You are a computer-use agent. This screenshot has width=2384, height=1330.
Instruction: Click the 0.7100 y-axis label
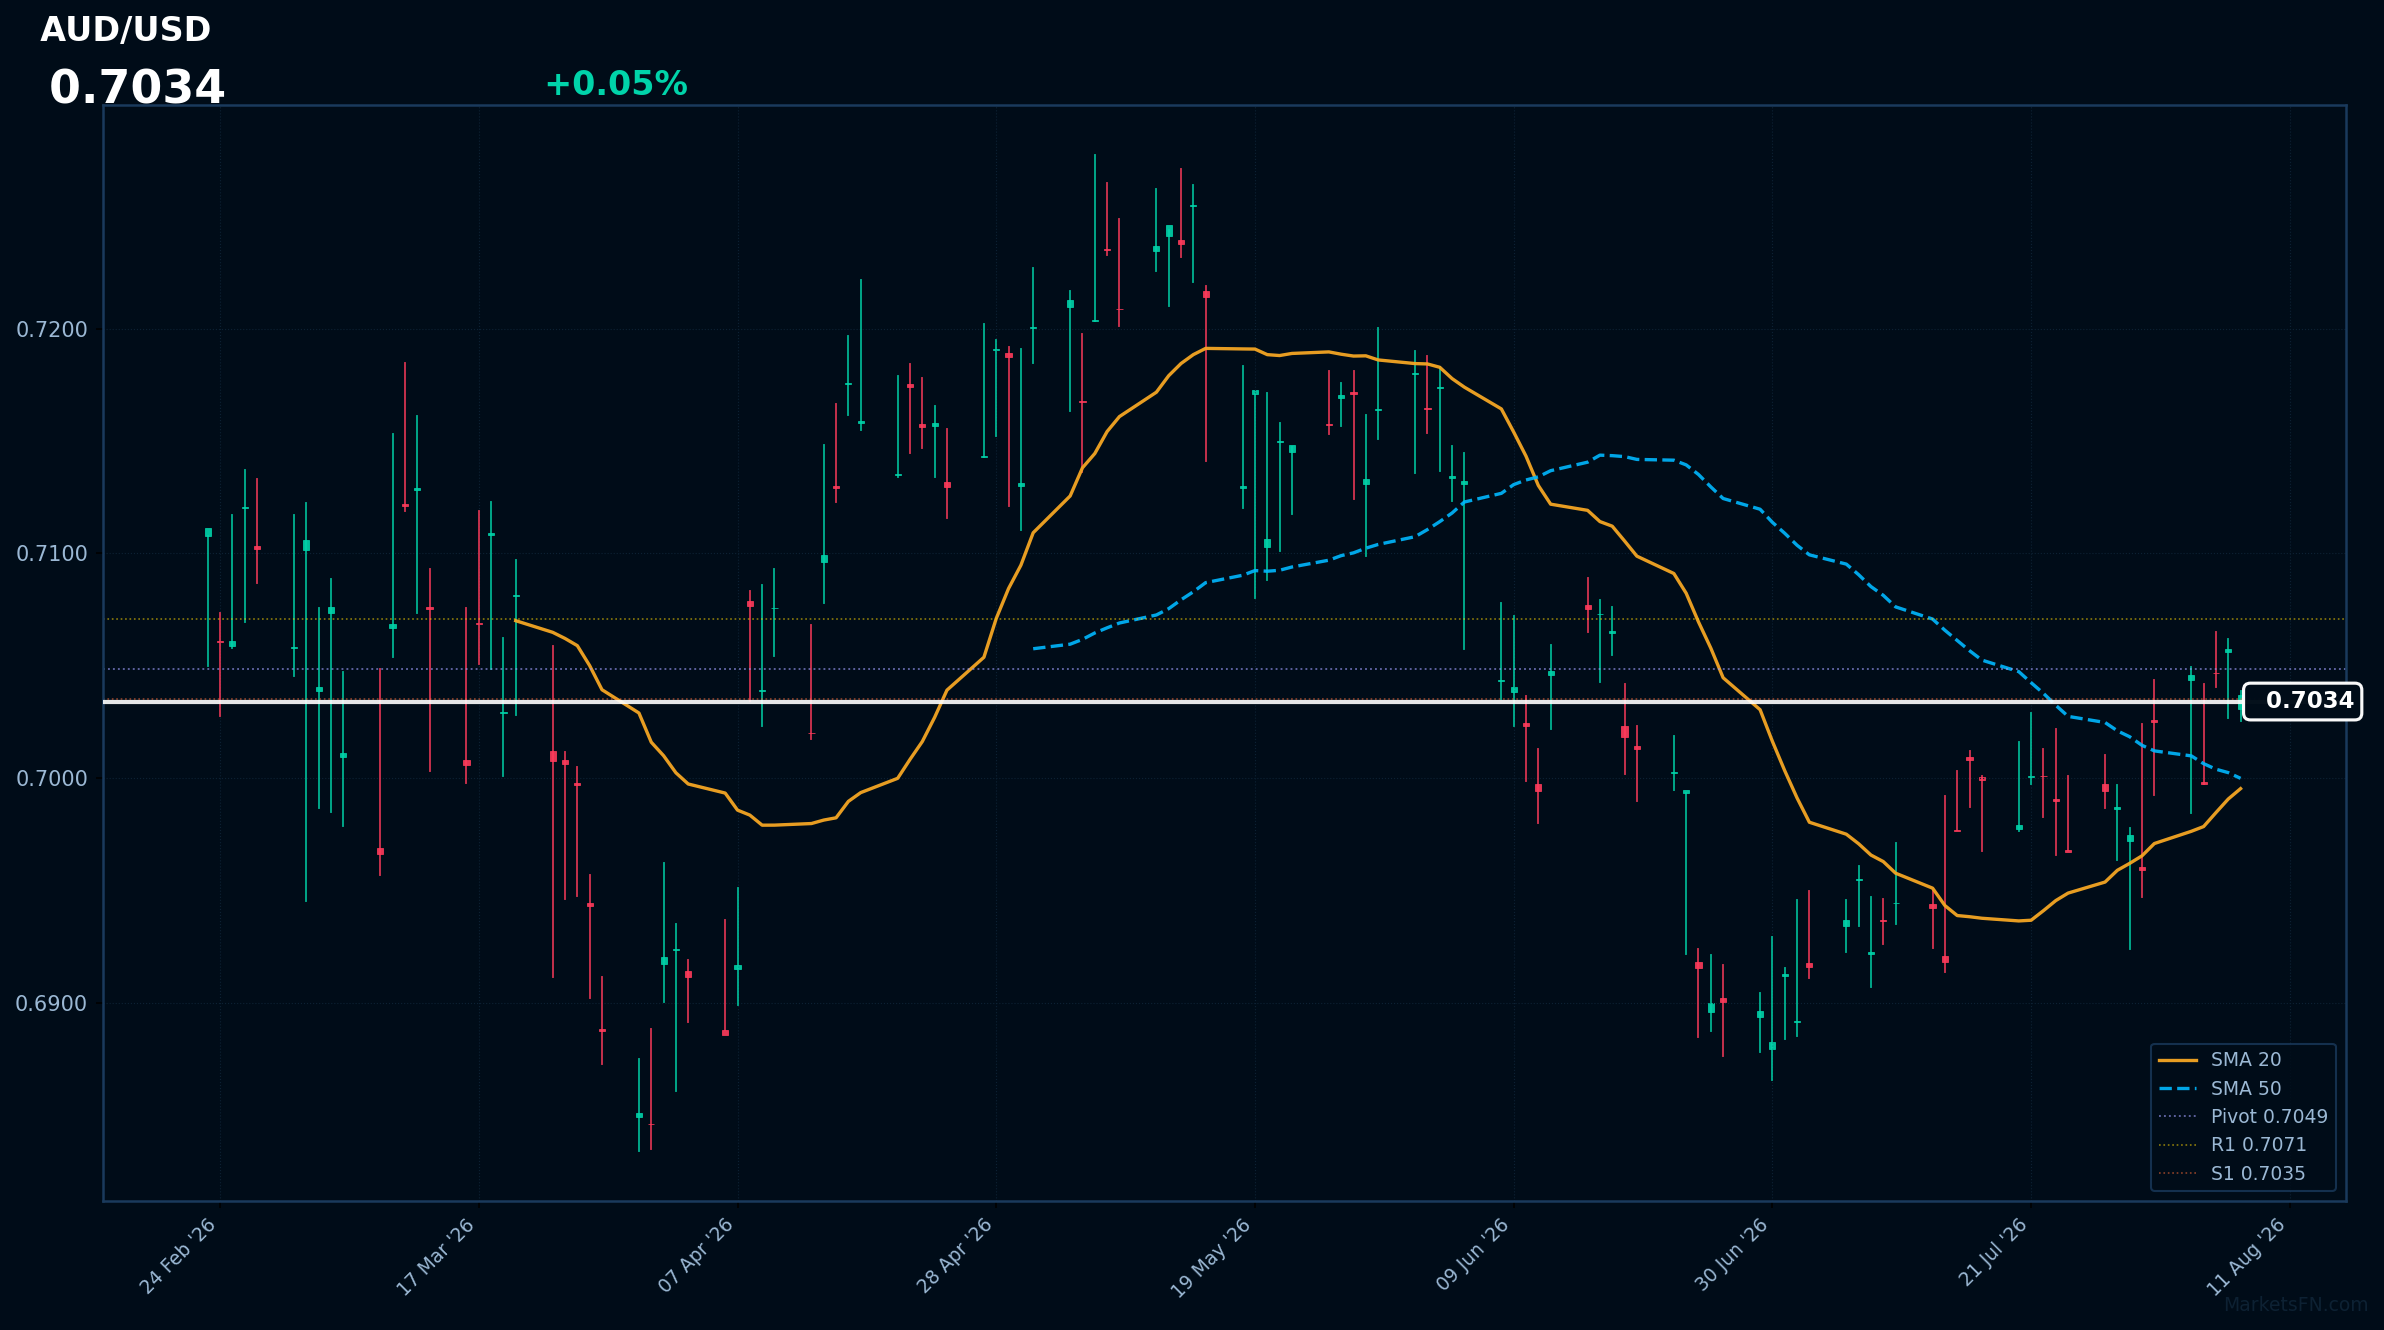pyautogui.click(x=52, y=554)
